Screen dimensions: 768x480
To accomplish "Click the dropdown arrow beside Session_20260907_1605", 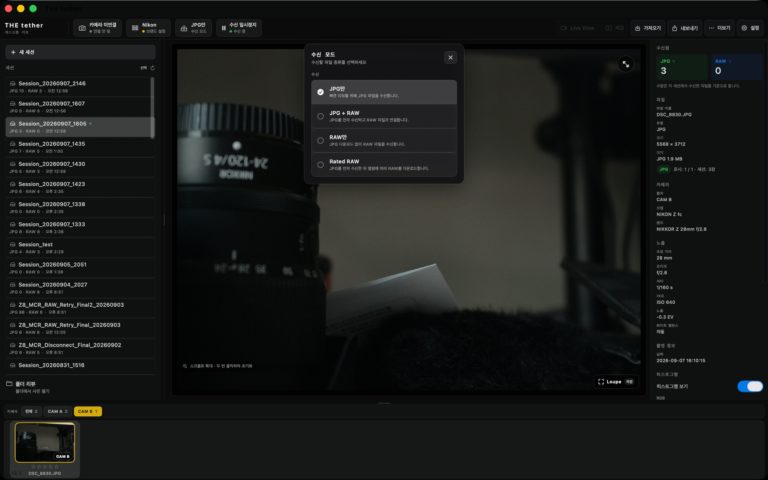I will click(91, 124).
